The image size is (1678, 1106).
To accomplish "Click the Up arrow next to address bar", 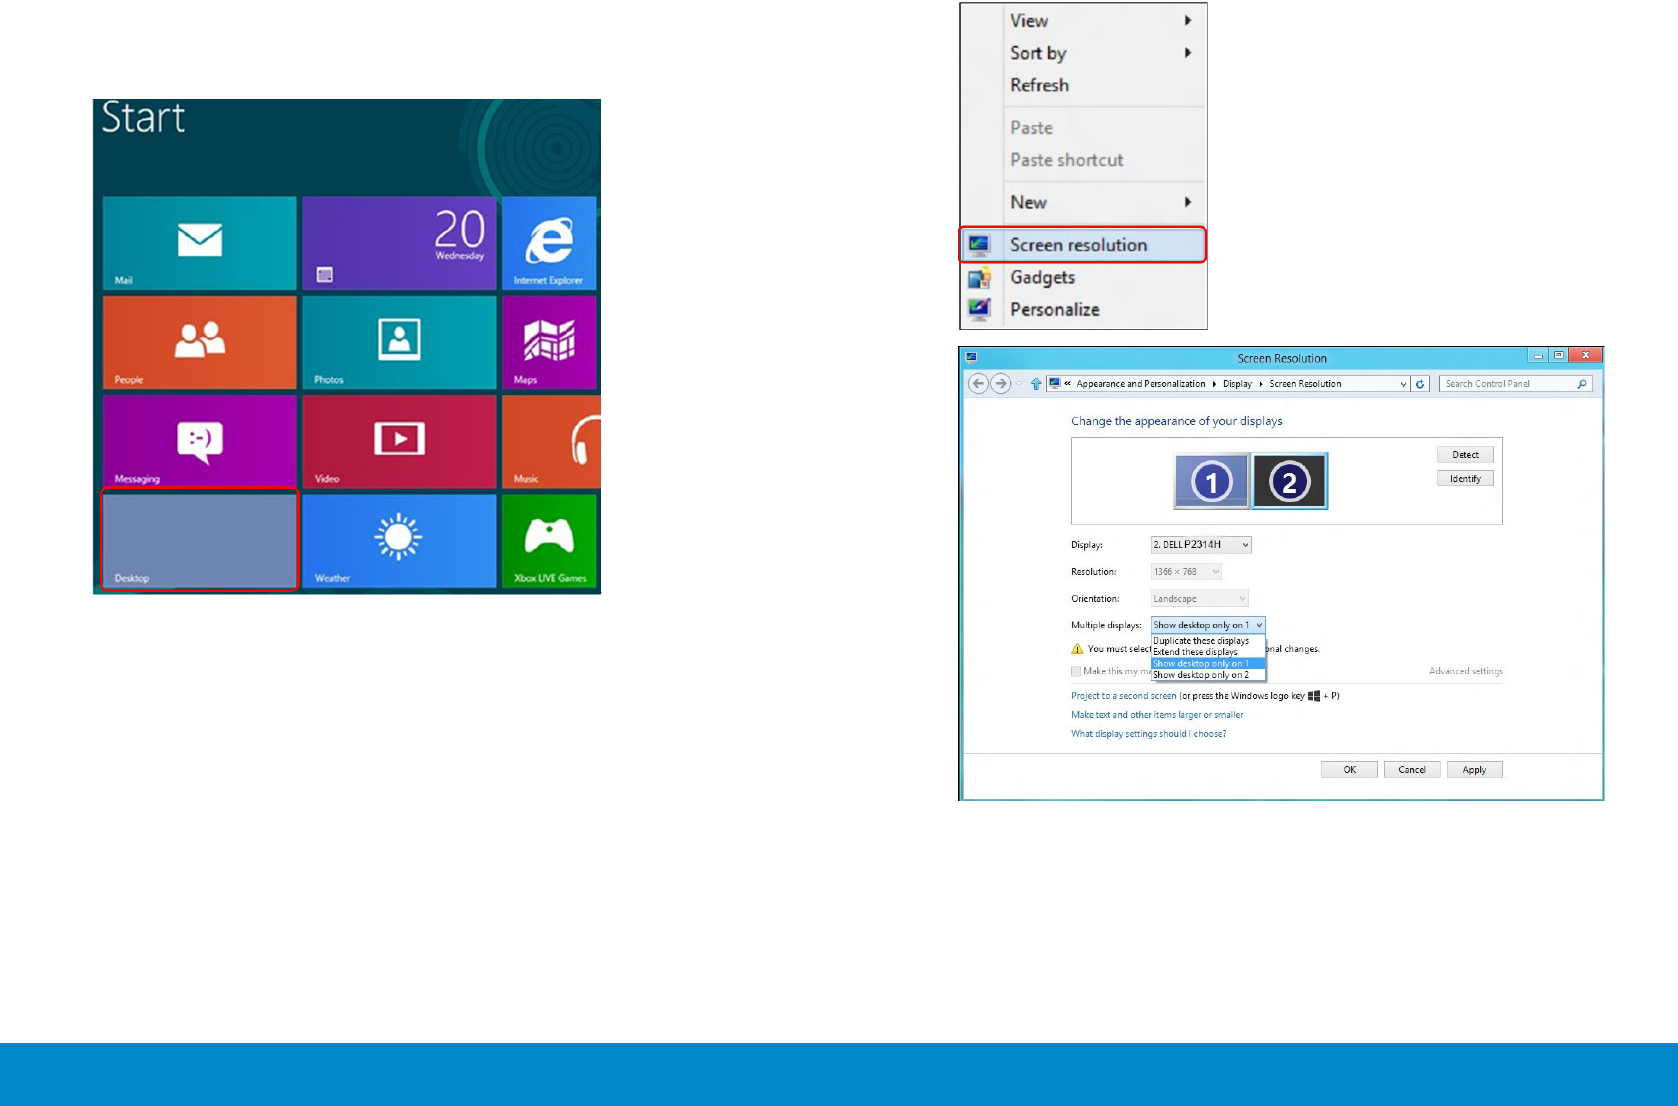I will click(1036, 384).
